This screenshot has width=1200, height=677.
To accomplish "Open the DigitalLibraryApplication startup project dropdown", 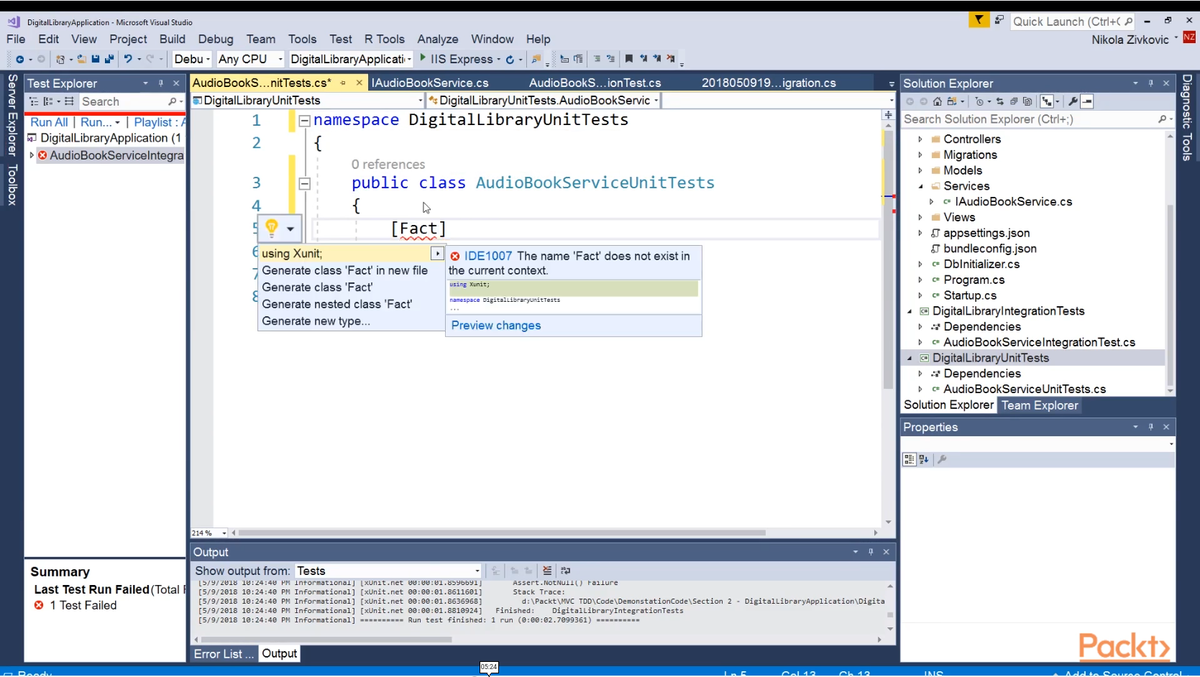I will coord(350,59).
